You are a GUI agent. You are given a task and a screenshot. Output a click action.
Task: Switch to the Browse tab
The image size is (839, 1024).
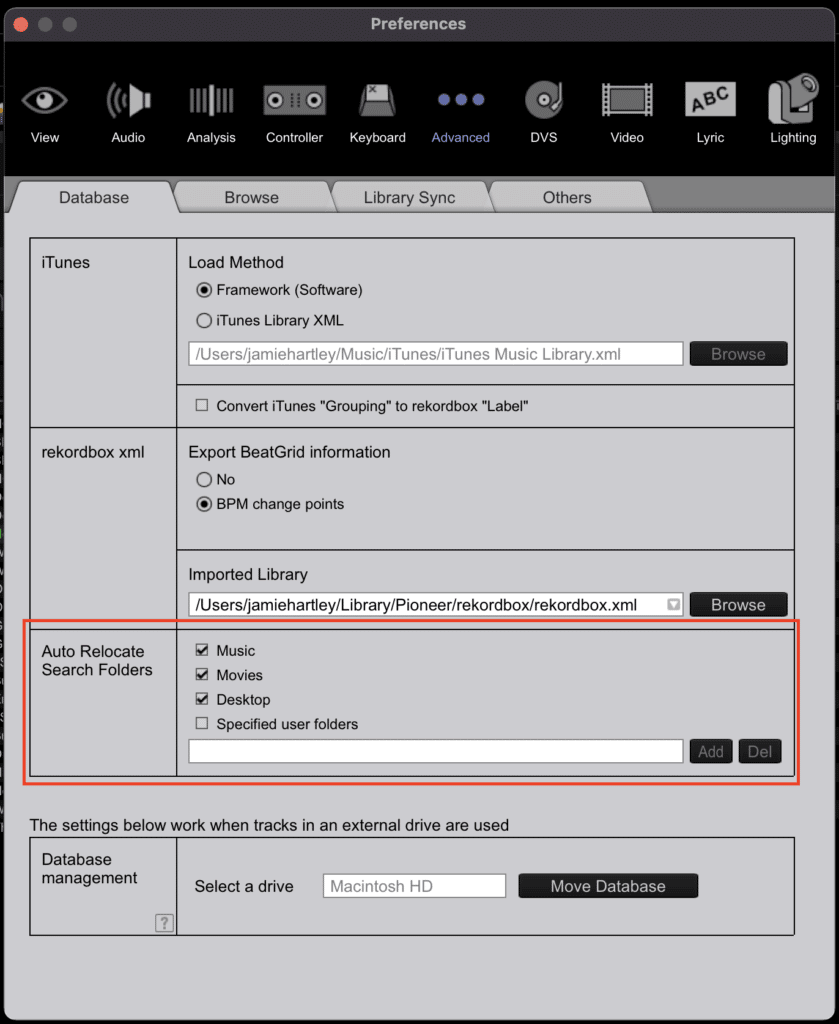pos(251,198)
